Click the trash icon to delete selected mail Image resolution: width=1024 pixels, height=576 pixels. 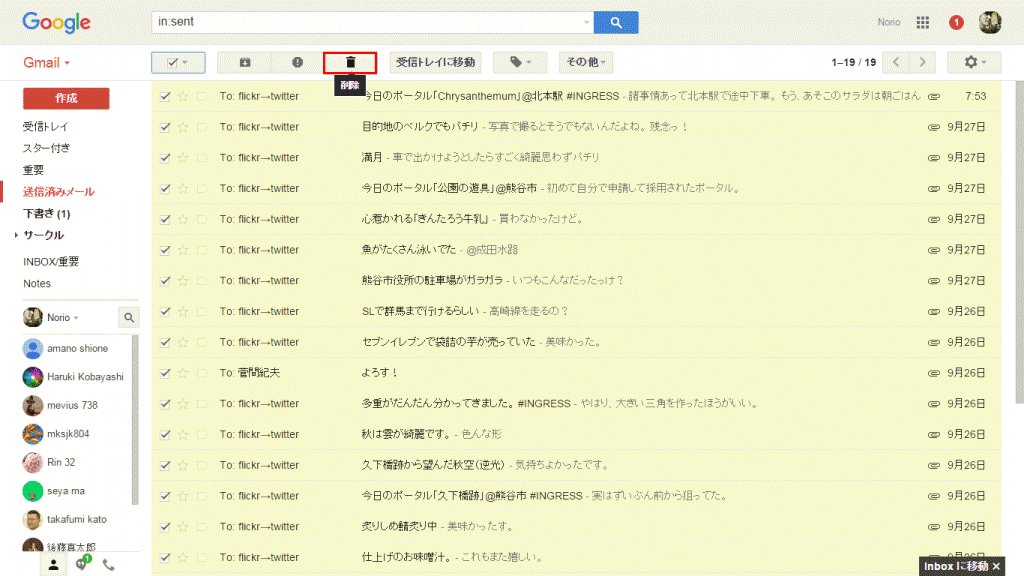(350, 62)
